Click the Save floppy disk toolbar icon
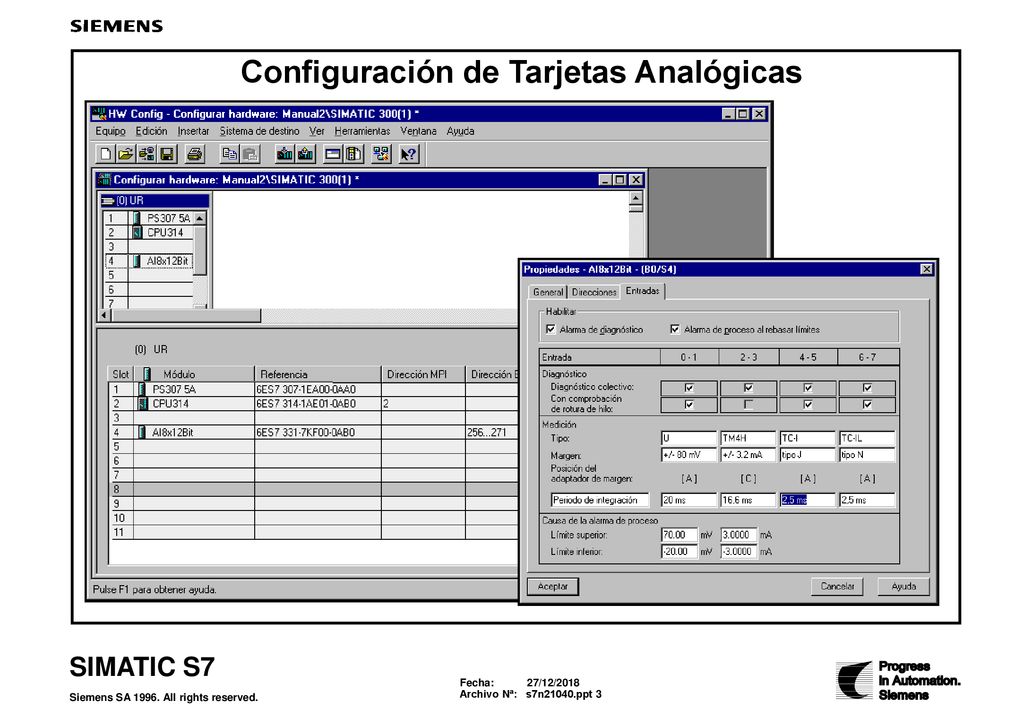1024x709 pixels. pos(167,154)
